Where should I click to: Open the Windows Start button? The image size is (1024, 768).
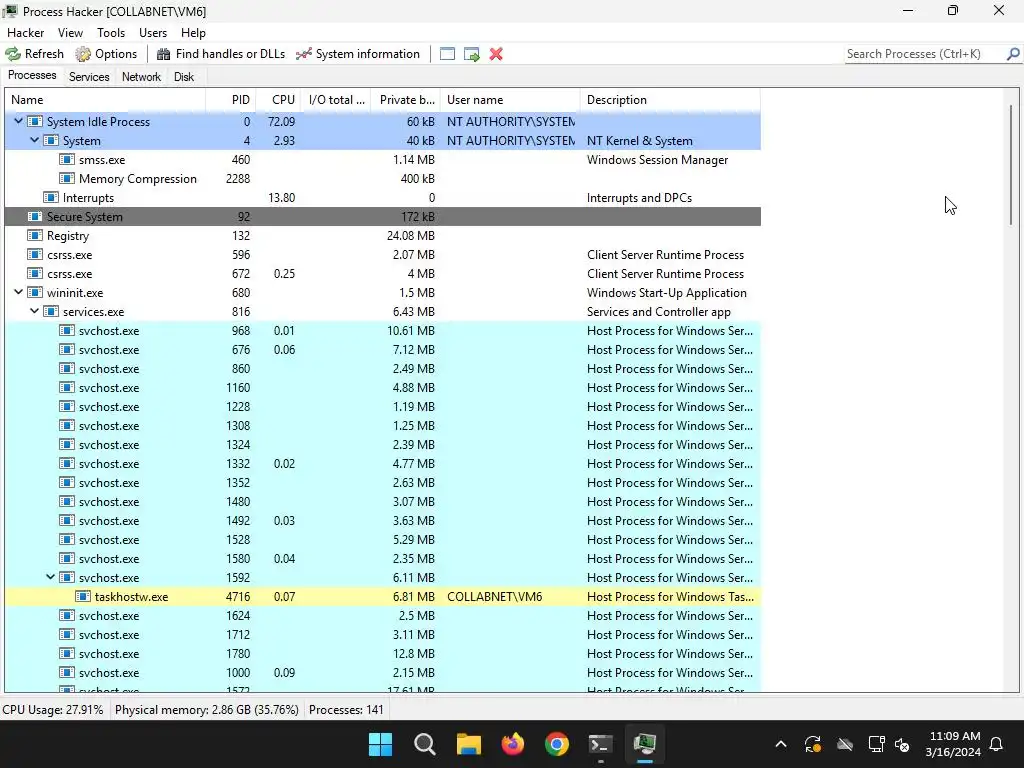tap(380, 744)
